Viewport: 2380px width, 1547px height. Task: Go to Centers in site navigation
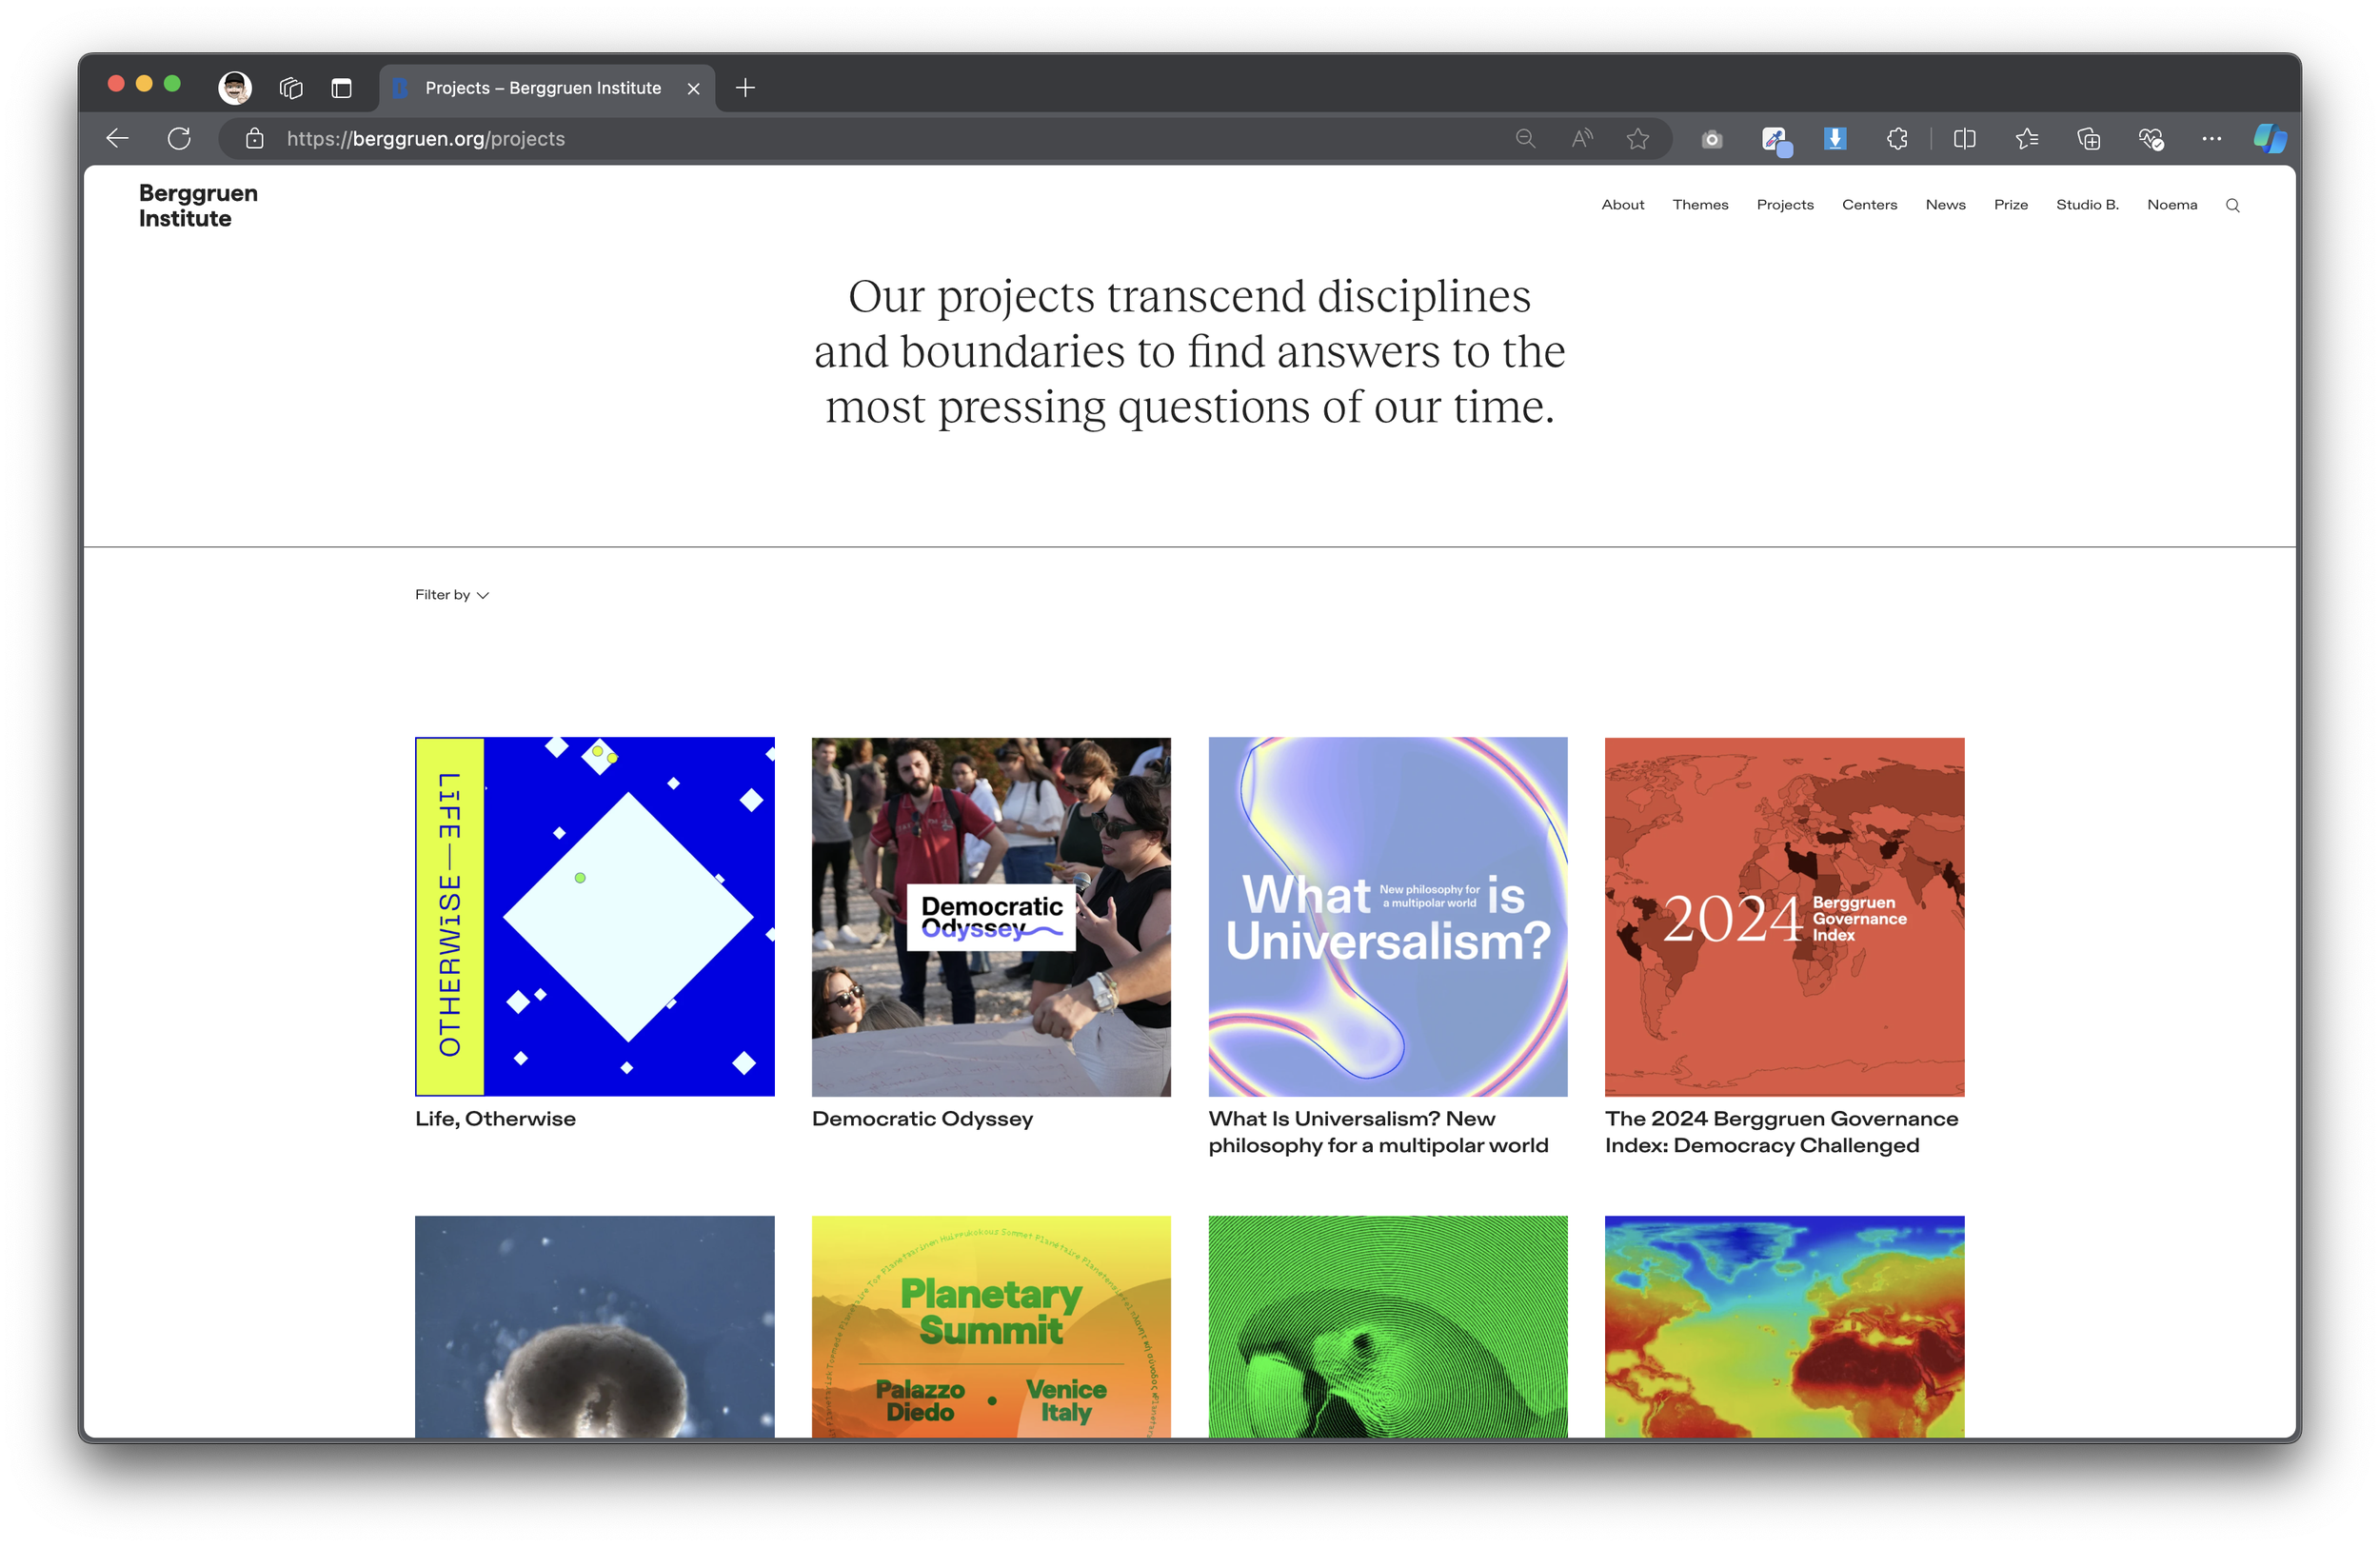click(x=1869, y=205)
